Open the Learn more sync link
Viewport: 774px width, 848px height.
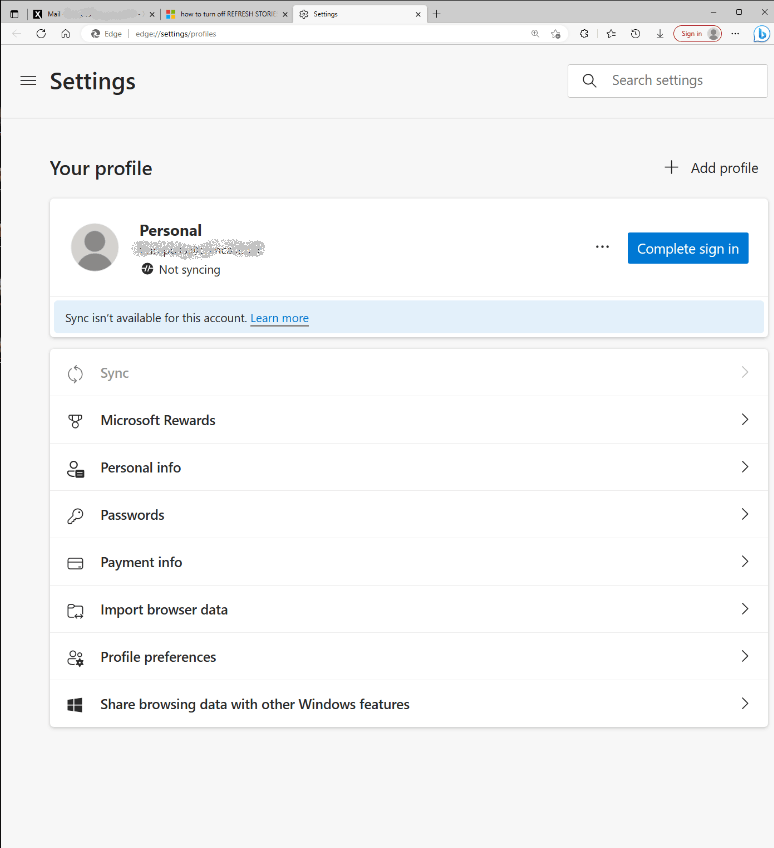(279, 318)
